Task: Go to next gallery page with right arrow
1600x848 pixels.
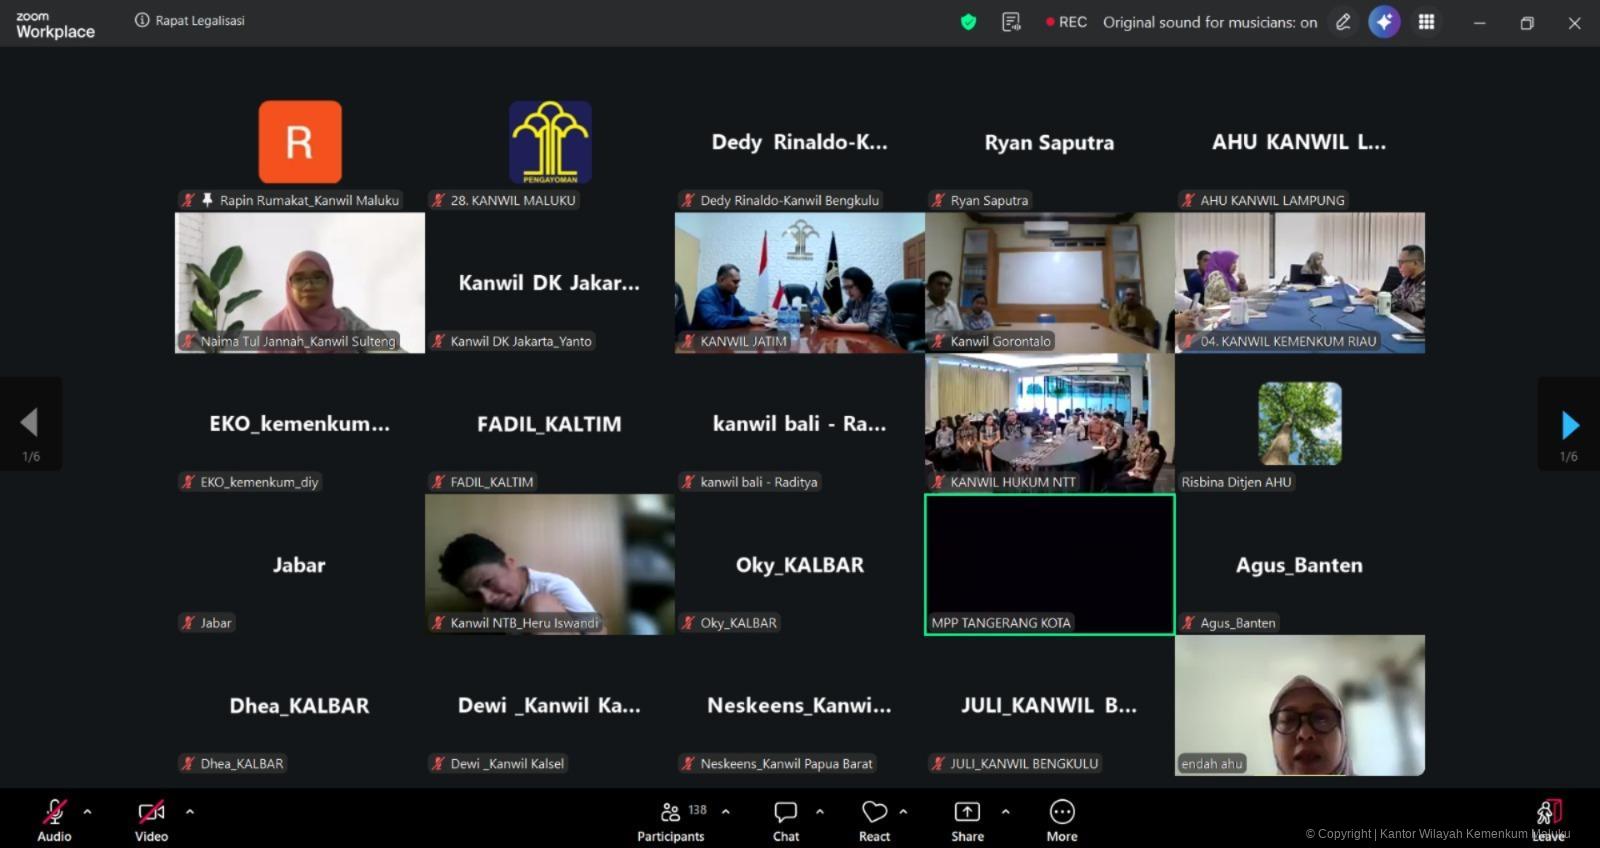Action: [1569, 425]
